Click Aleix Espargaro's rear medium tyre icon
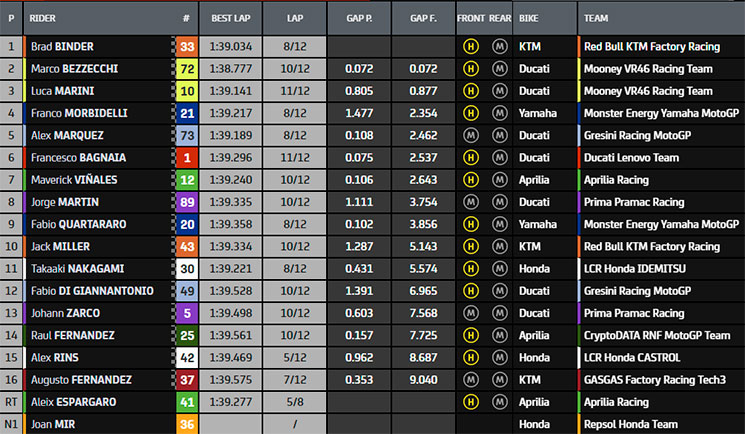 [x=499, y=402]
